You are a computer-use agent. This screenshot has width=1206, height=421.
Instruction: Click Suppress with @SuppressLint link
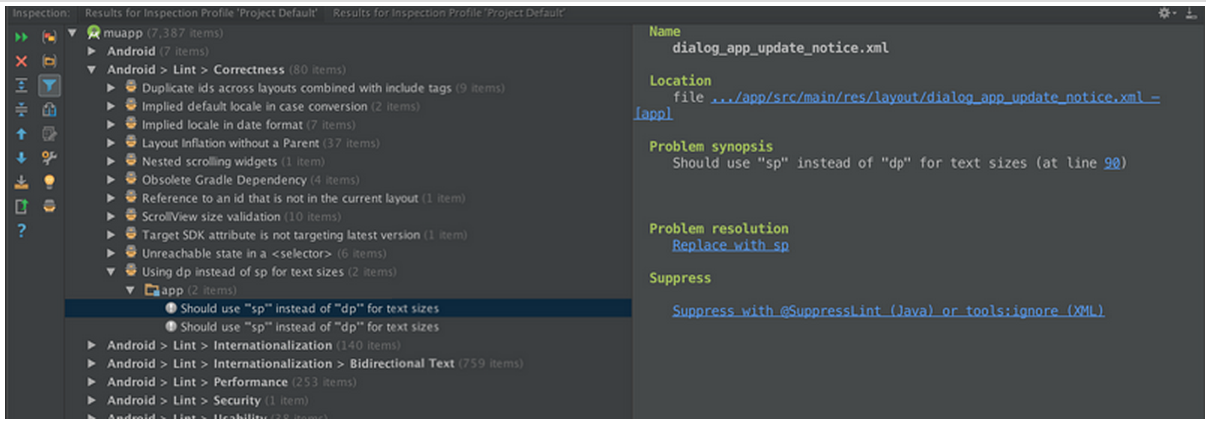tap(888, 311)
